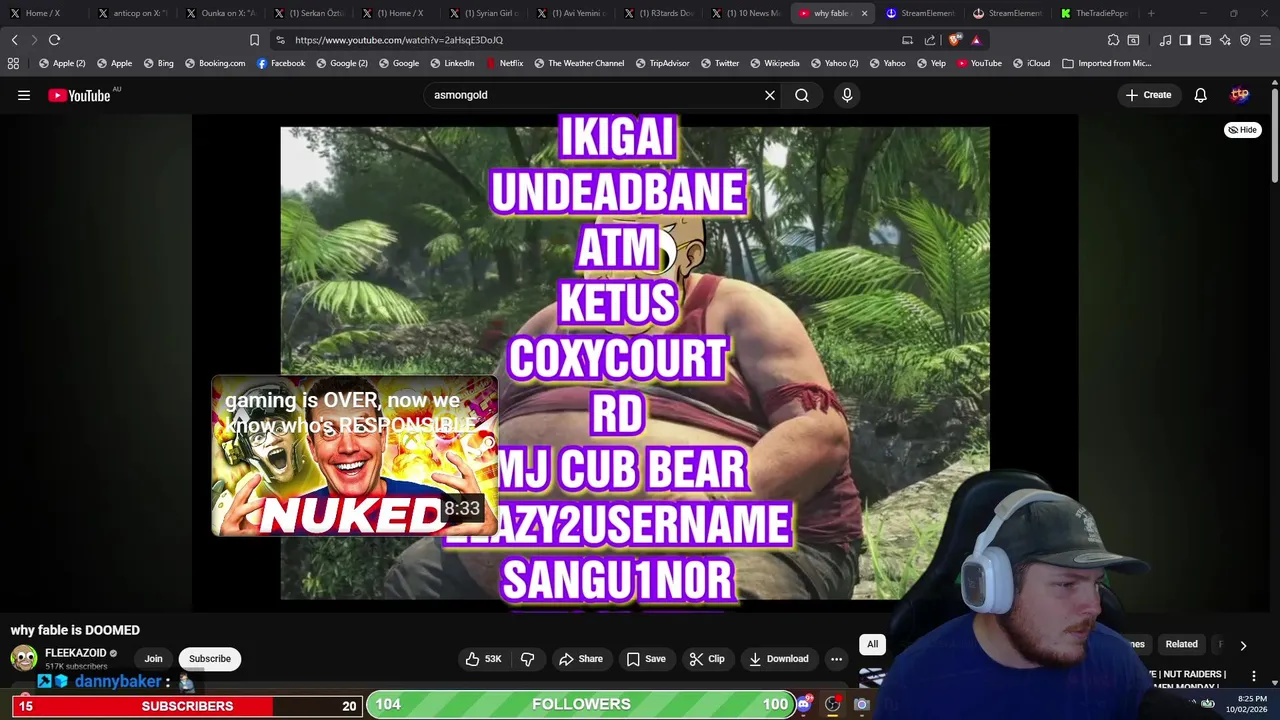This screenshot has height=720, width=1280.
Task: Open Brave Rewards triangle icon
Action: coord(976,40)
